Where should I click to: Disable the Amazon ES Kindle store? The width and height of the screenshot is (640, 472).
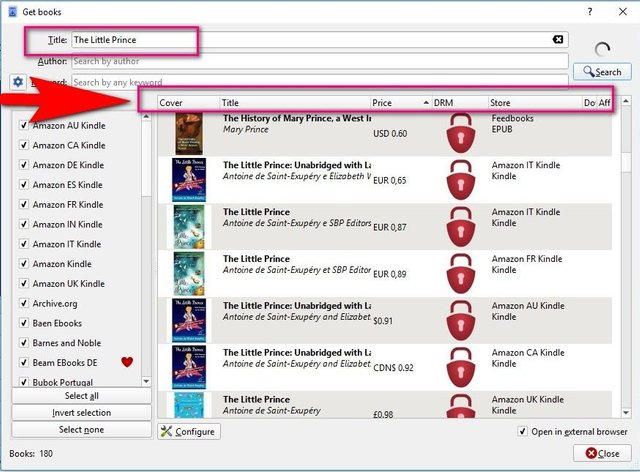pyautogui.click(x=24, y=185)
